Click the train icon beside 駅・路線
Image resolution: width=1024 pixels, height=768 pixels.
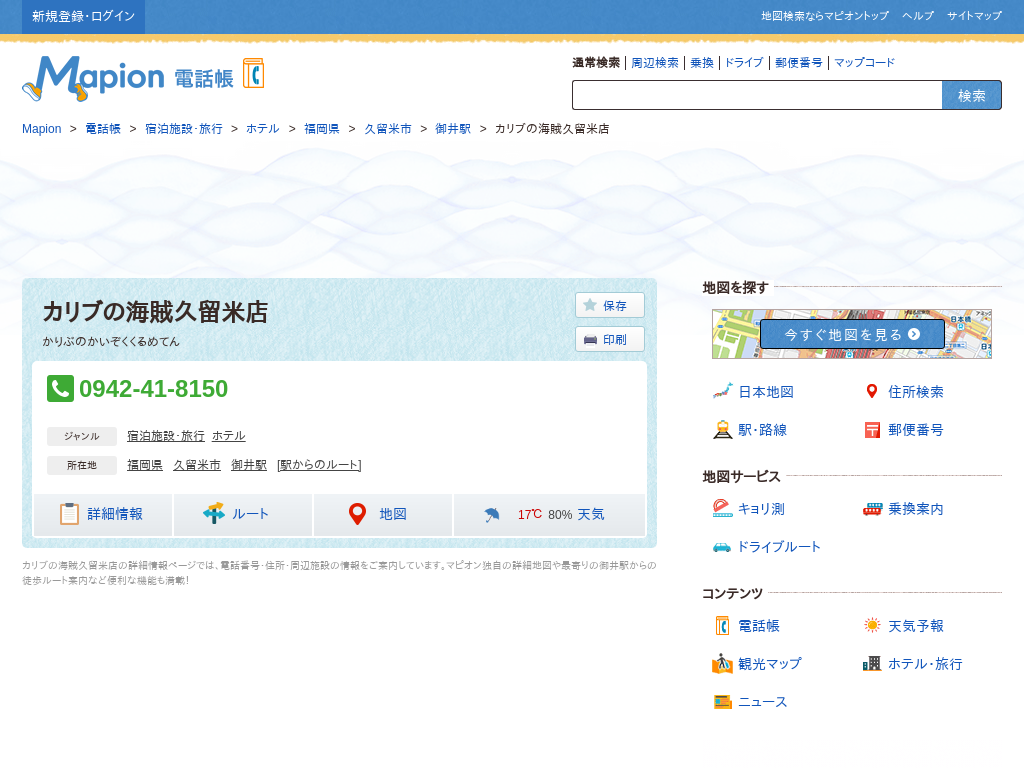click(722, 429)
